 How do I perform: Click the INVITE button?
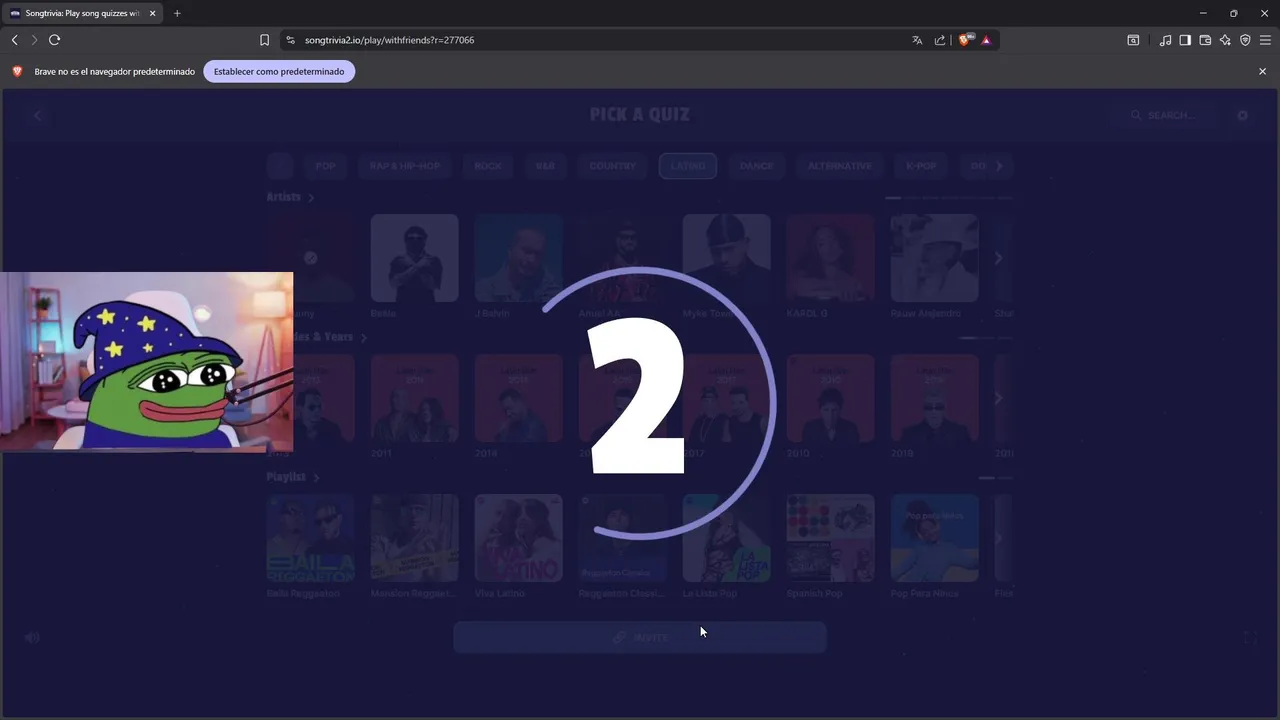coord(640,637)
